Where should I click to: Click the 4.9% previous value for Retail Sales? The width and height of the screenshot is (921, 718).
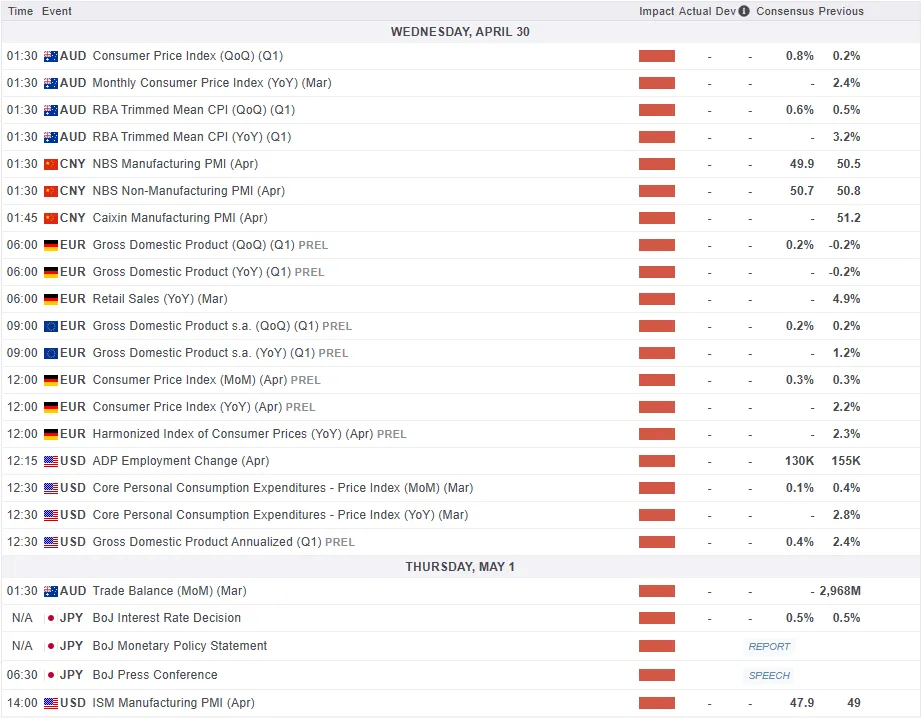click(x=846, y=299)
